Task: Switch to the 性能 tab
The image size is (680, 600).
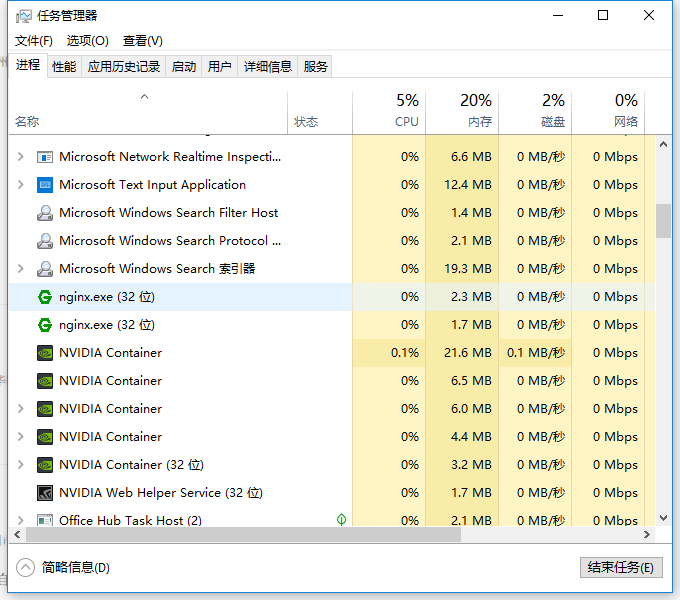Action: coord(64,67)
